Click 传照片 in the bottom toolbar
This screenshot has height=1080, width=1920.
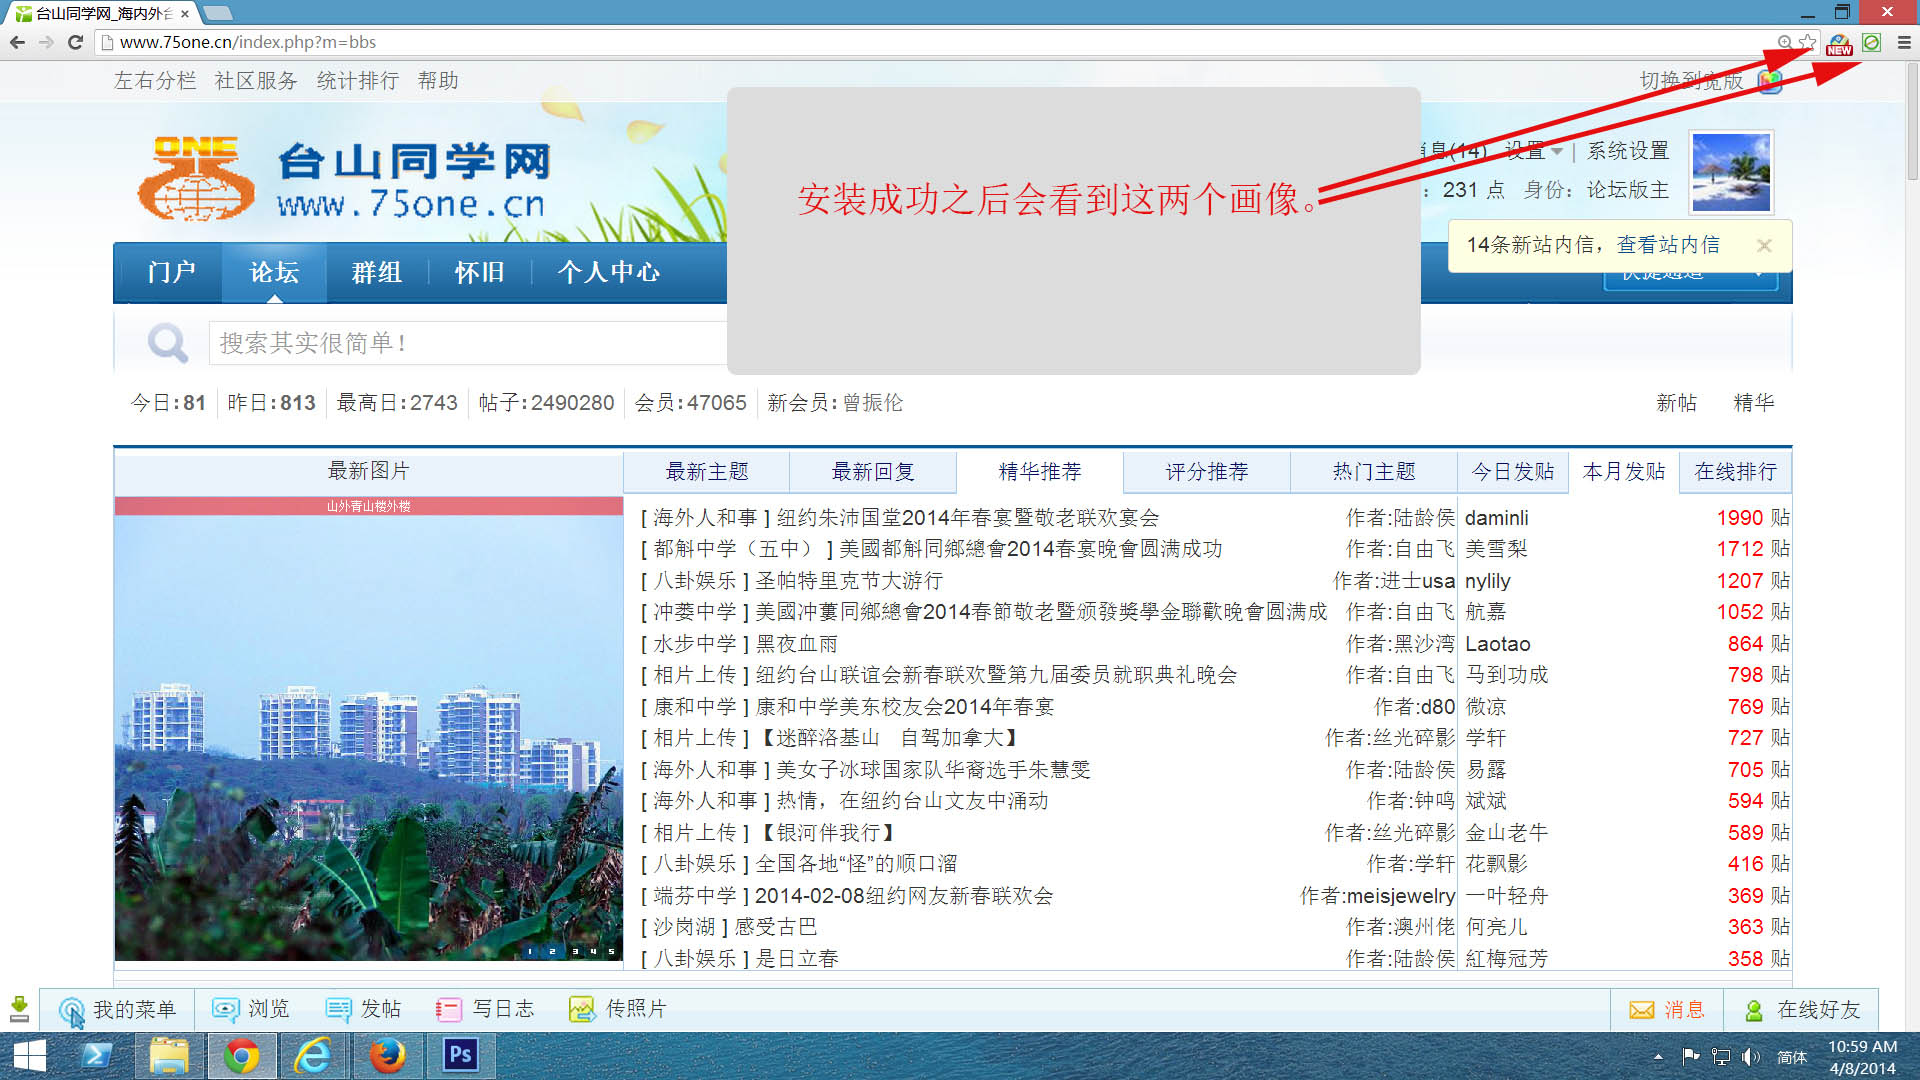pyautogui.click(x=617, y=1010)
